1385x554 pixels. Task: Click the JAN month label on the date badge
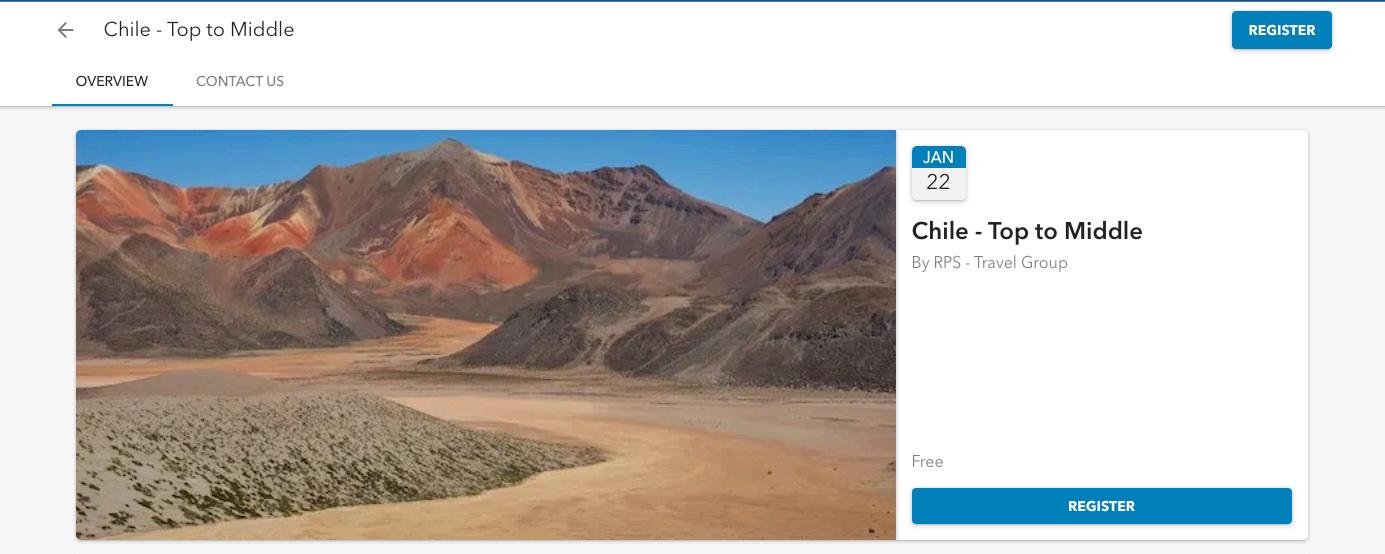tap(938, 157)
